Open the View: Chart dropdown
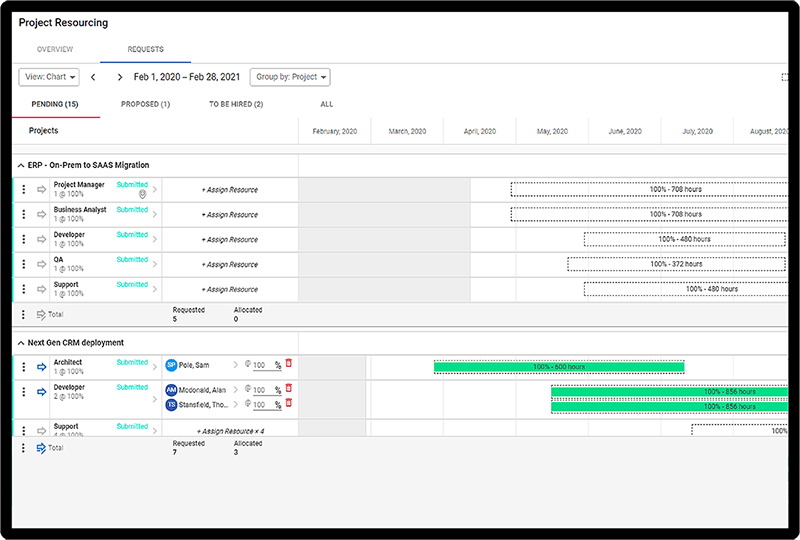The width and height of the screenshot is (800, 540). (x=49, y=77)
